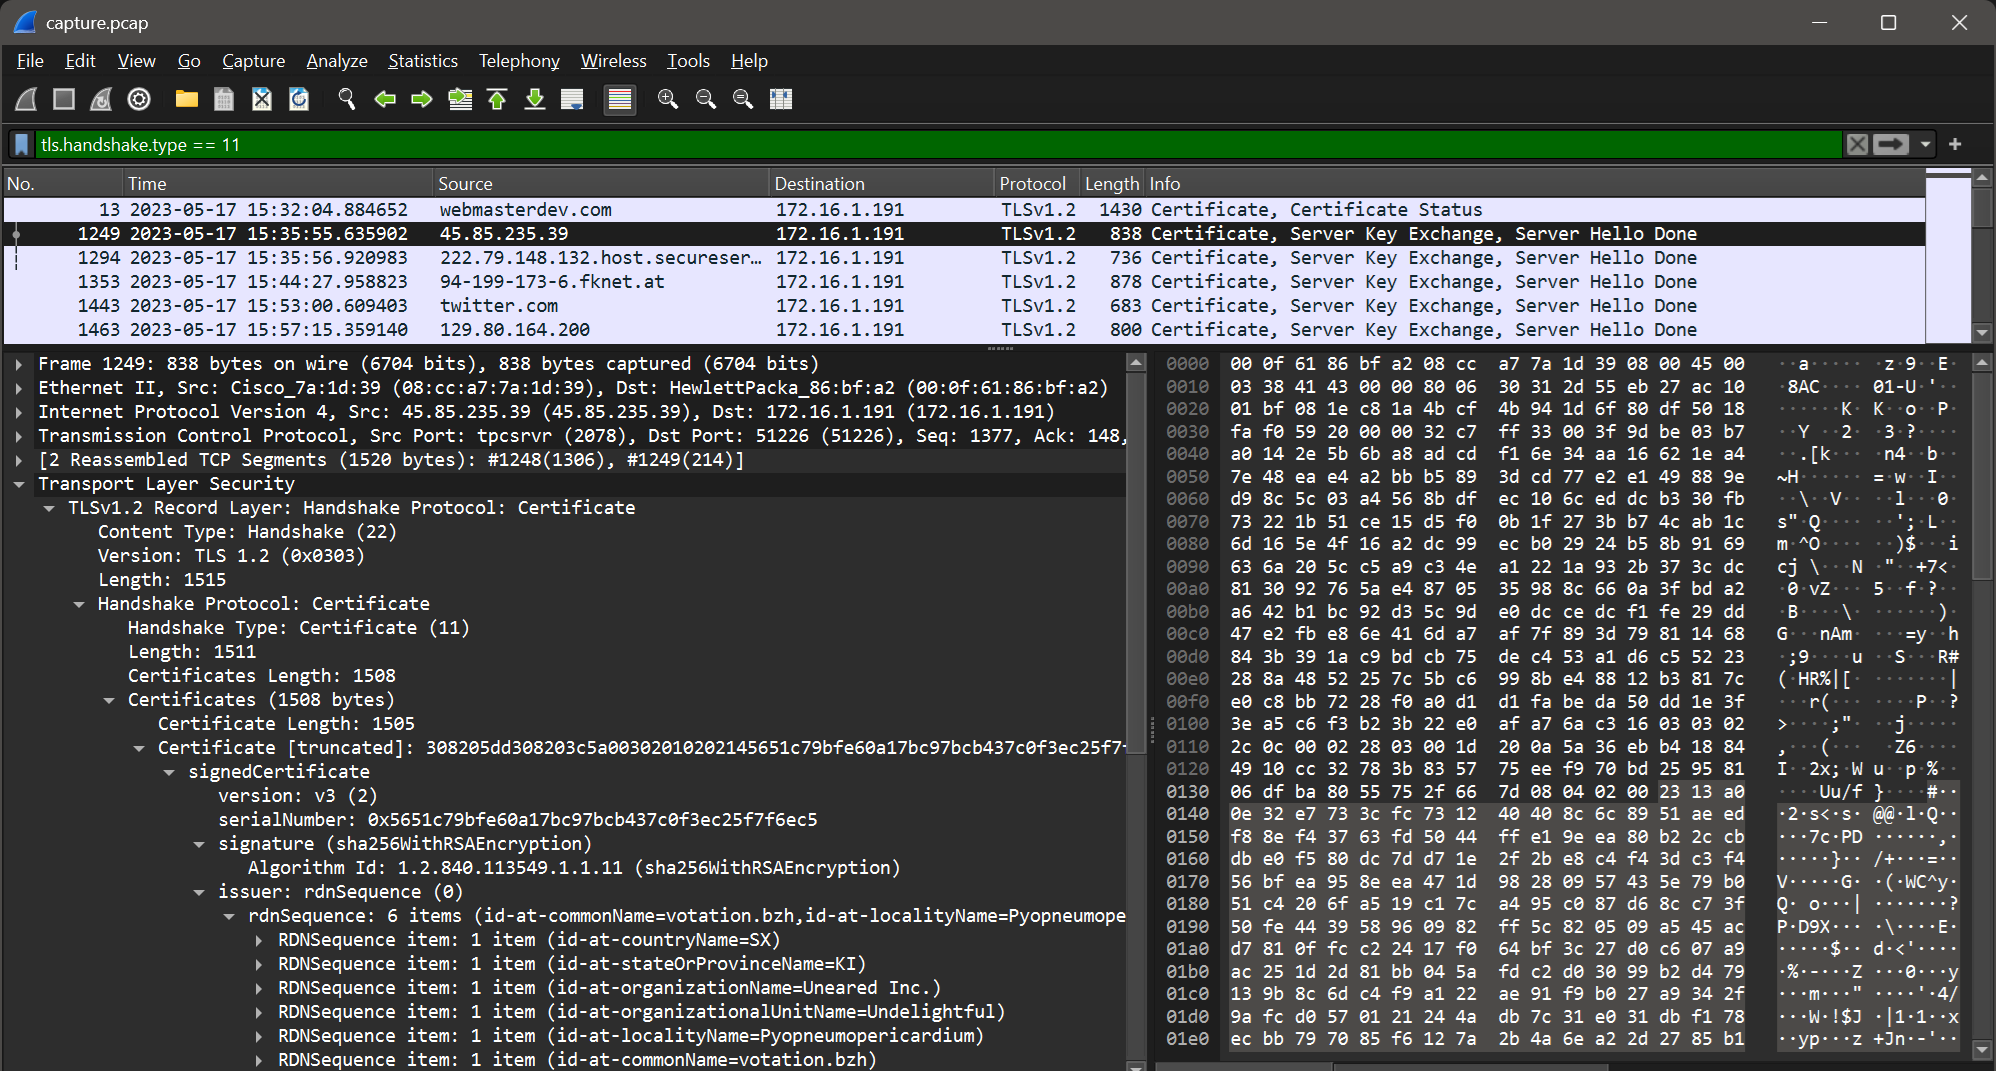Open the File menu

pos(30,61)
